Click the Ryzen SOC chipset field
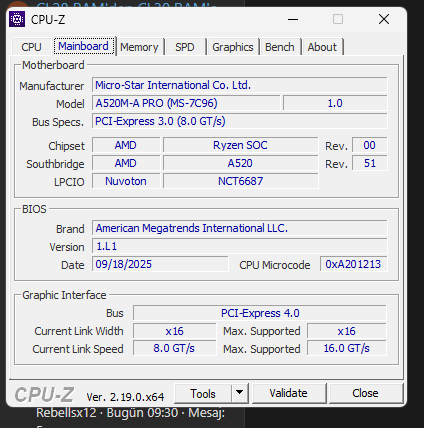The image size is (424, 428). [x=240, y=145]
